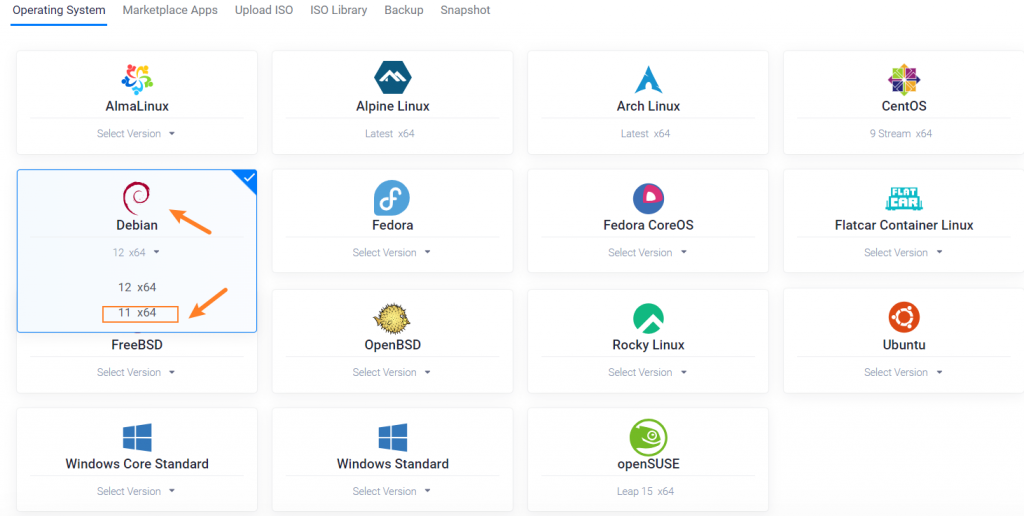Click CentOS 9 Stream x64 version text

pos(901,133)
